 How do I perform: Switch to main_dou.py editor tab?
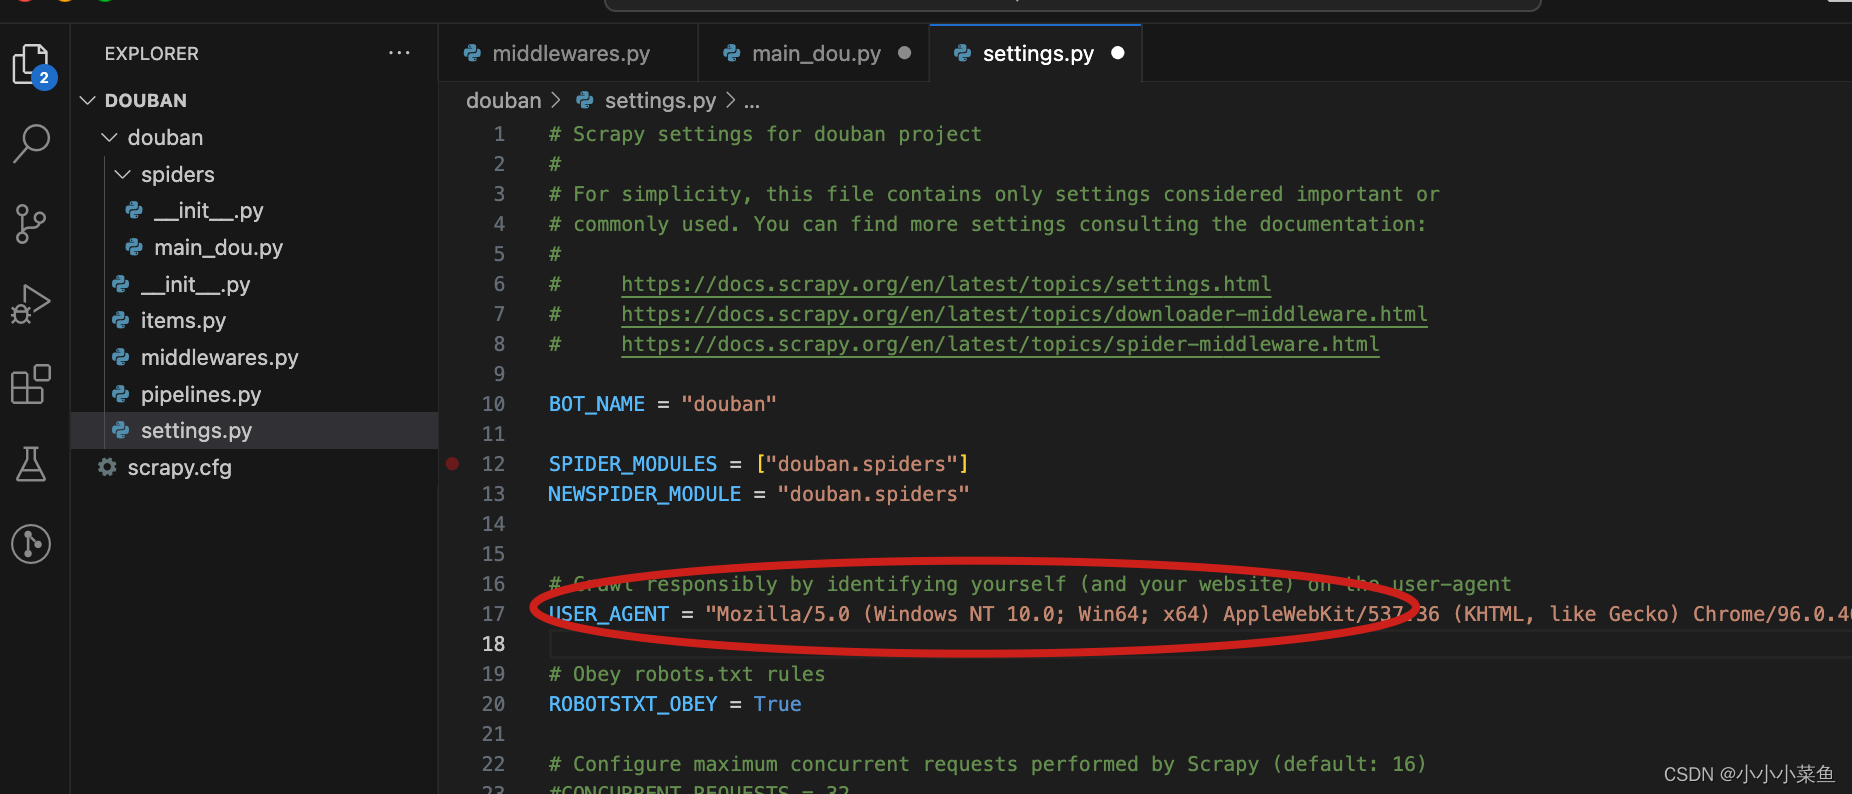[814, 53]
